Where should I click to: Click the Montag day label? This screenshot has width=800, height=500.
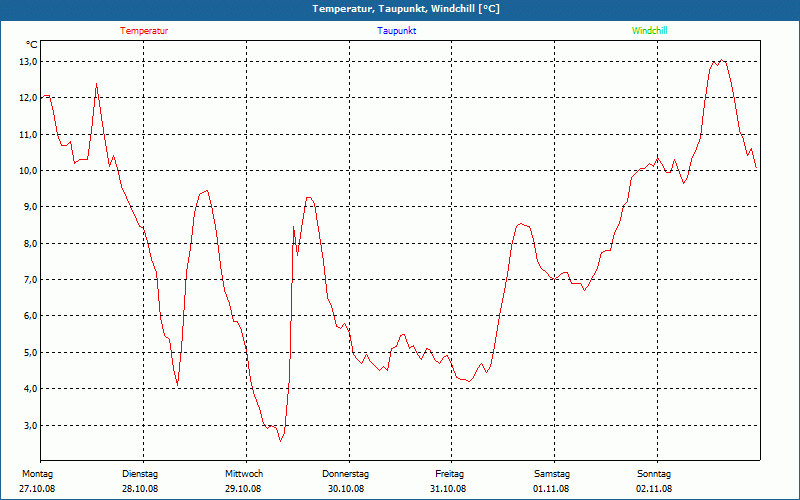pyautogui.click(x=37, y=474)
